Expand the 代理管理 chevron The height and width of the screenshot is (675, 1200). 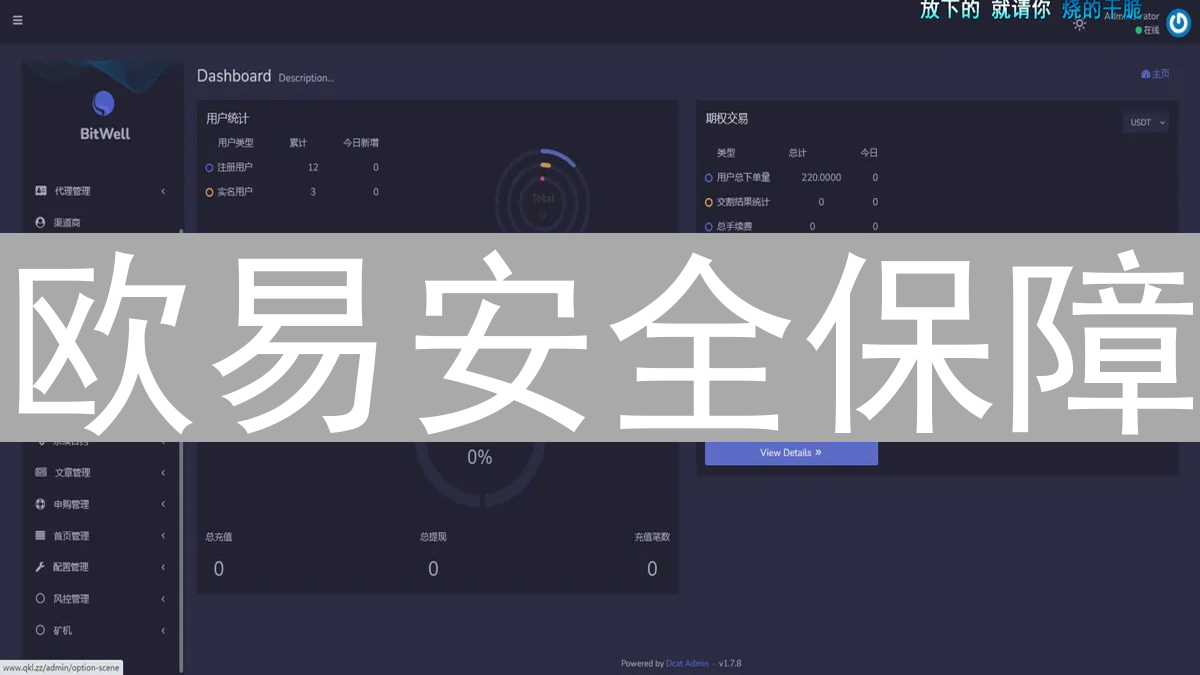pyautogui.click(x=163, y=191)
